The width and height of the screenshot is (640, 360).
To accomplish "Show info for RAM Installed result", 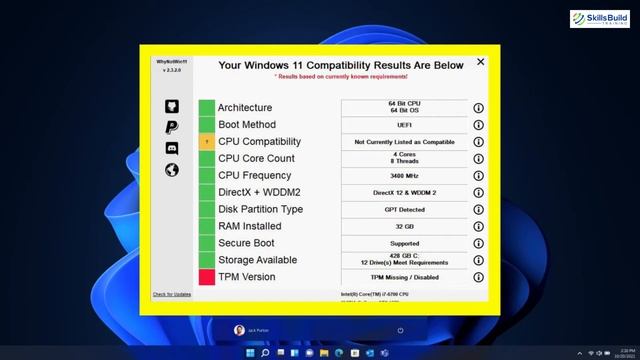I will point(478,227).
